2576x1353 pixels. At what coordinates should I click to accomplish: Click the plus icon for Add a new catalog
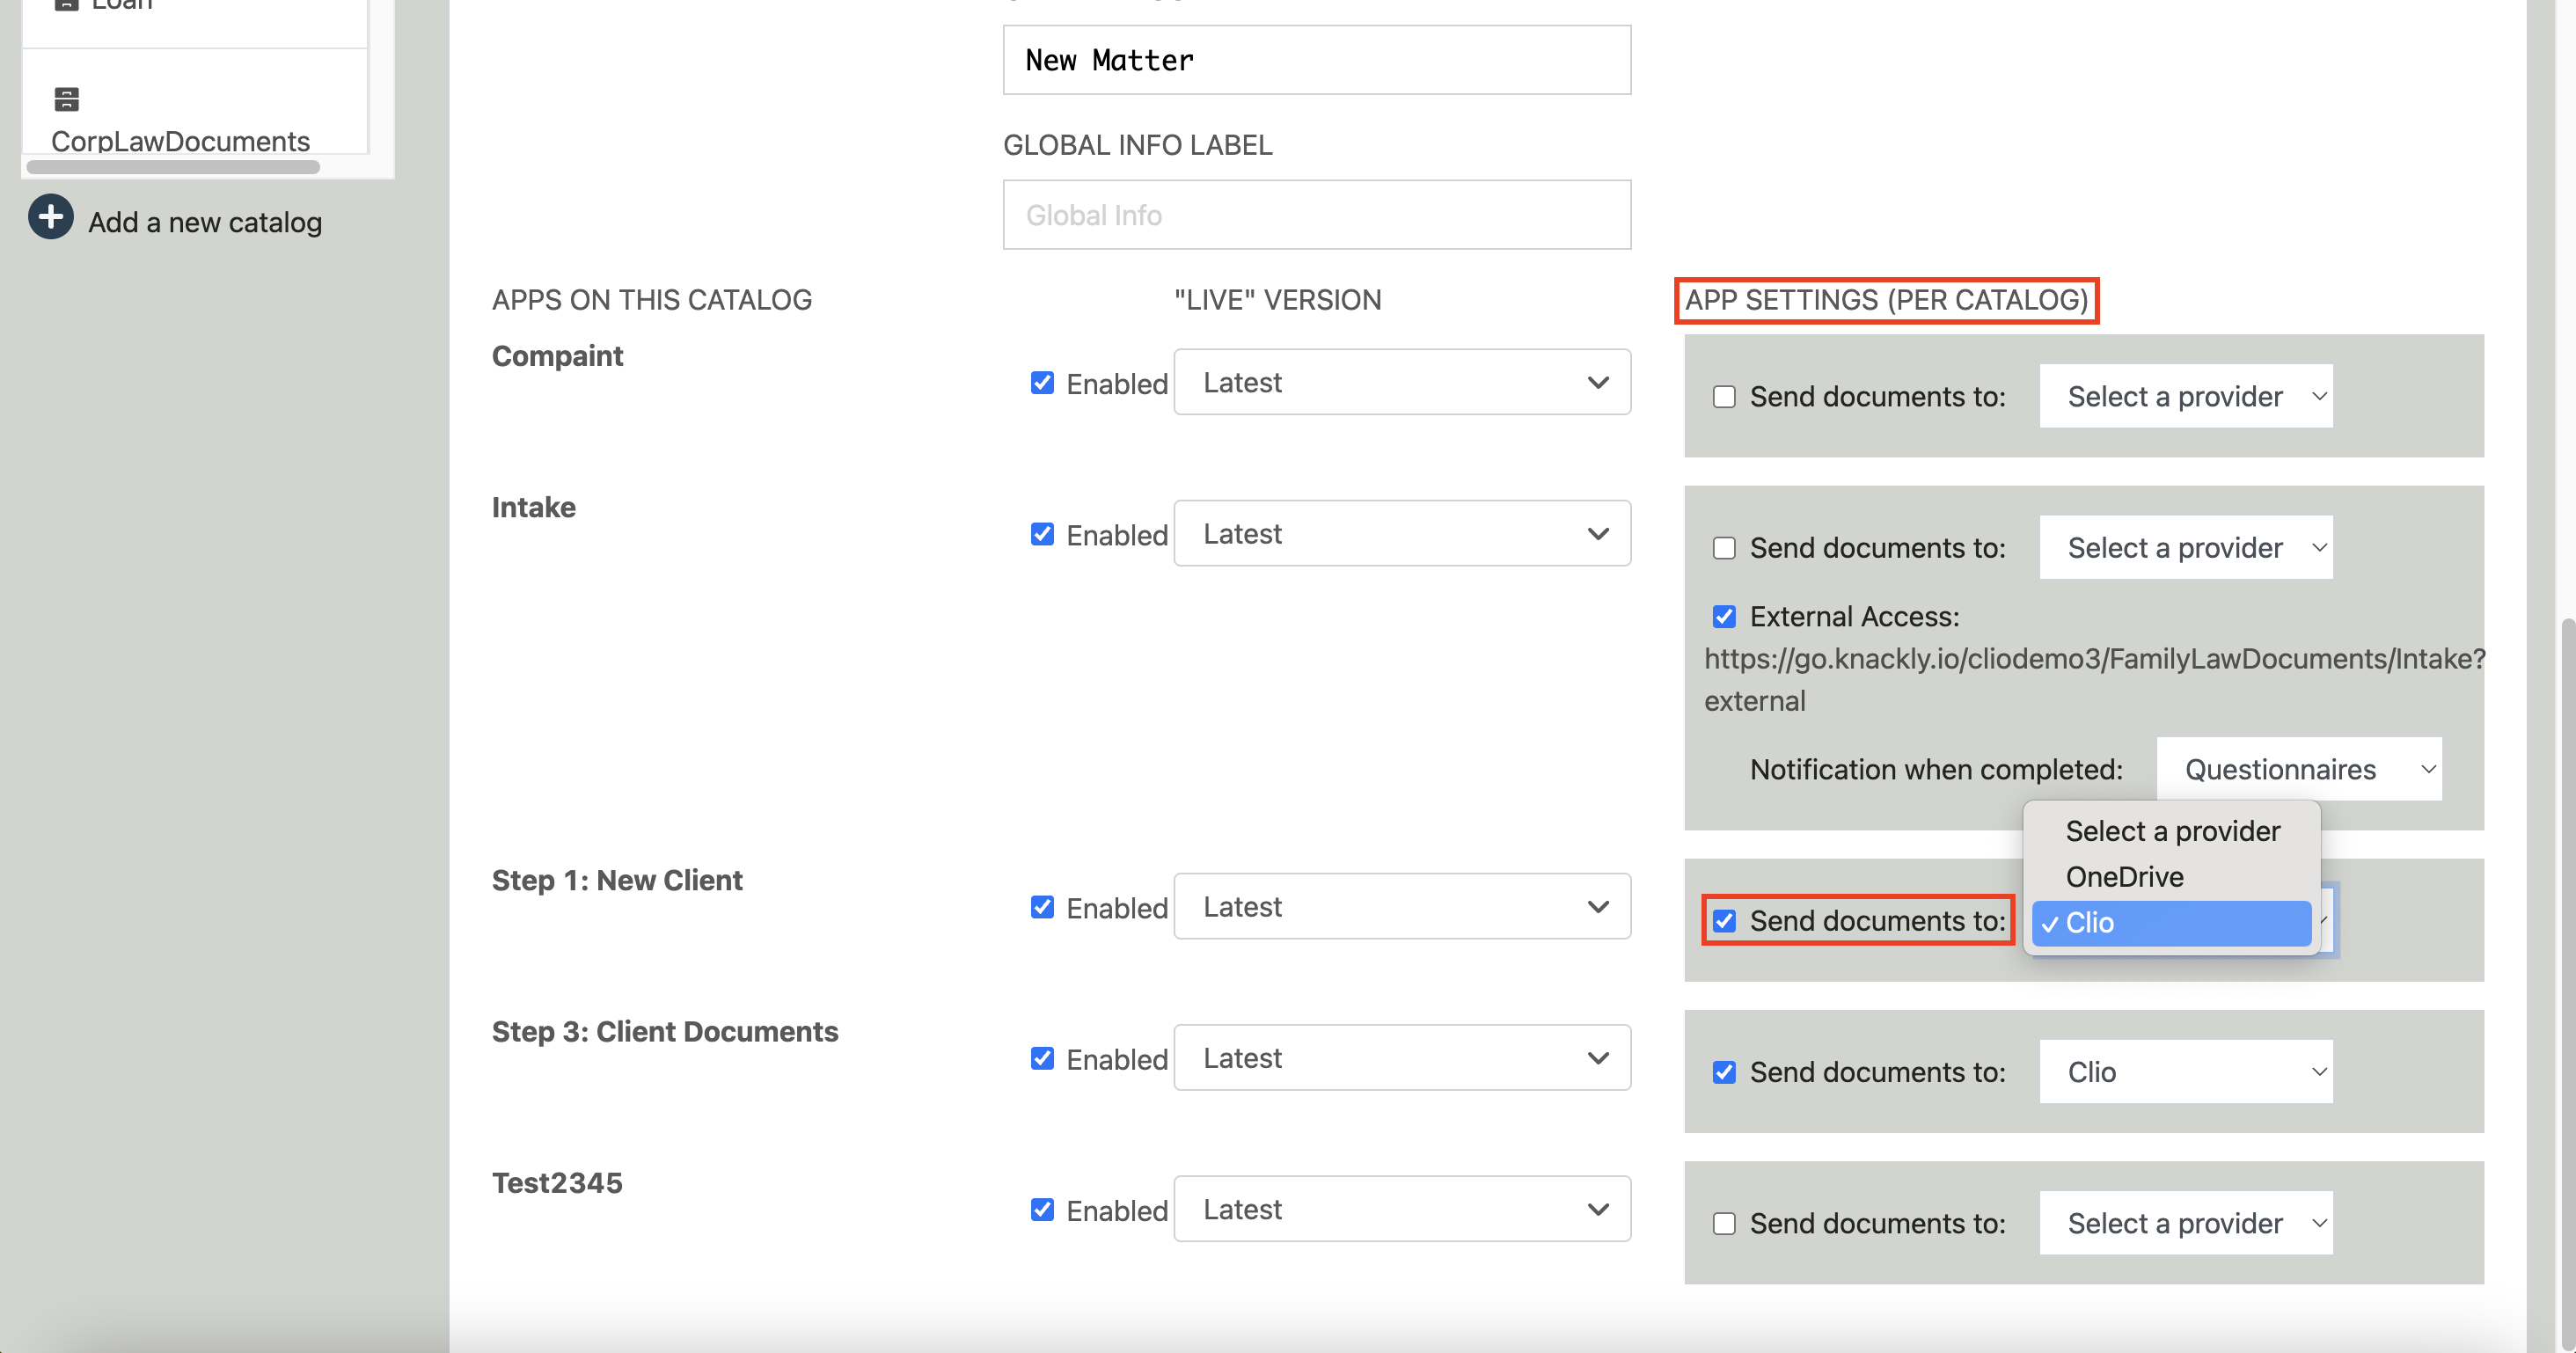[x=50, y=217]
